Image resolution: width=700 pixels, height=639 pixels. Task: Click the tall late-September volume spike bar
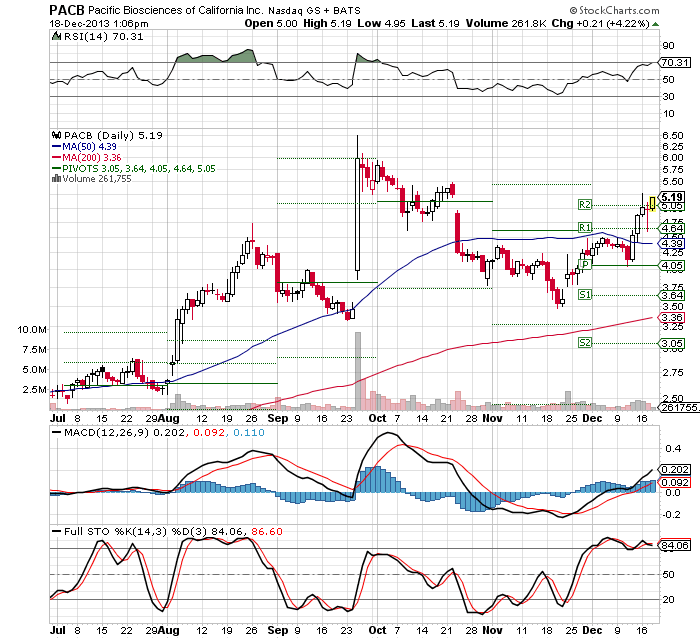pyautogui.click(x=358, y=371)
